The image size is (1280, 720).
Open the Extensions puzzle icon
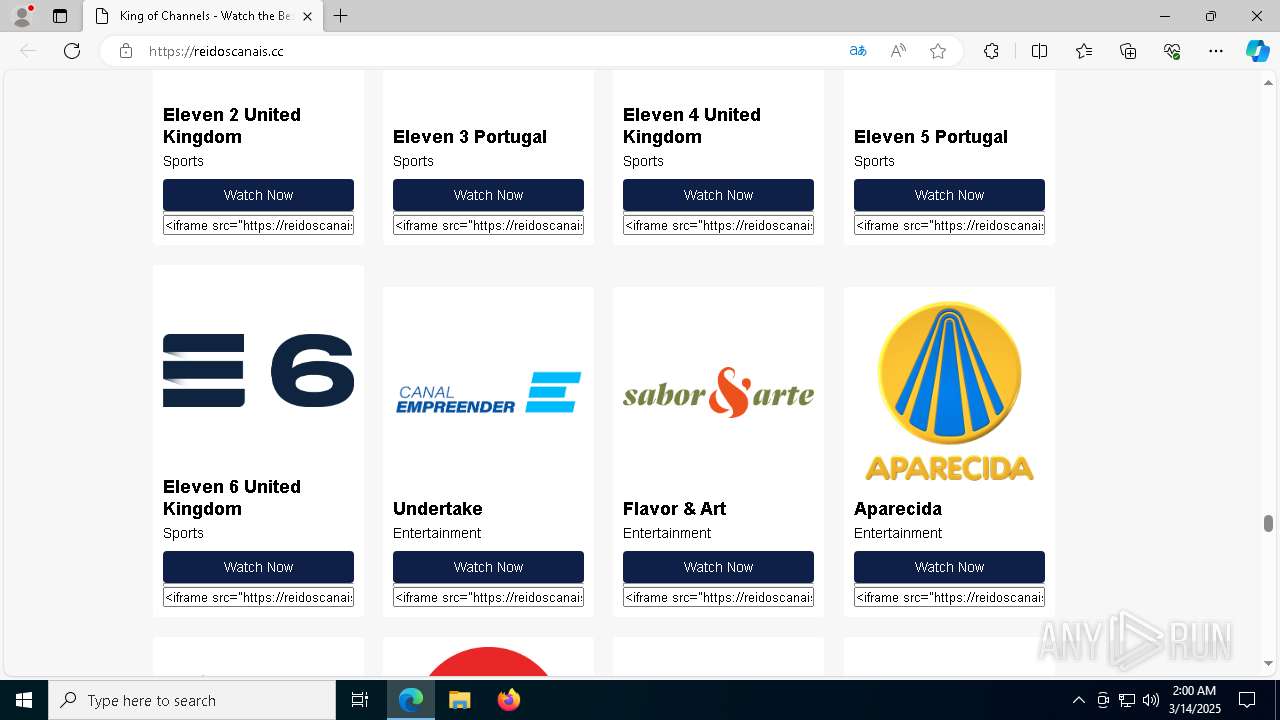pos(991,51)
